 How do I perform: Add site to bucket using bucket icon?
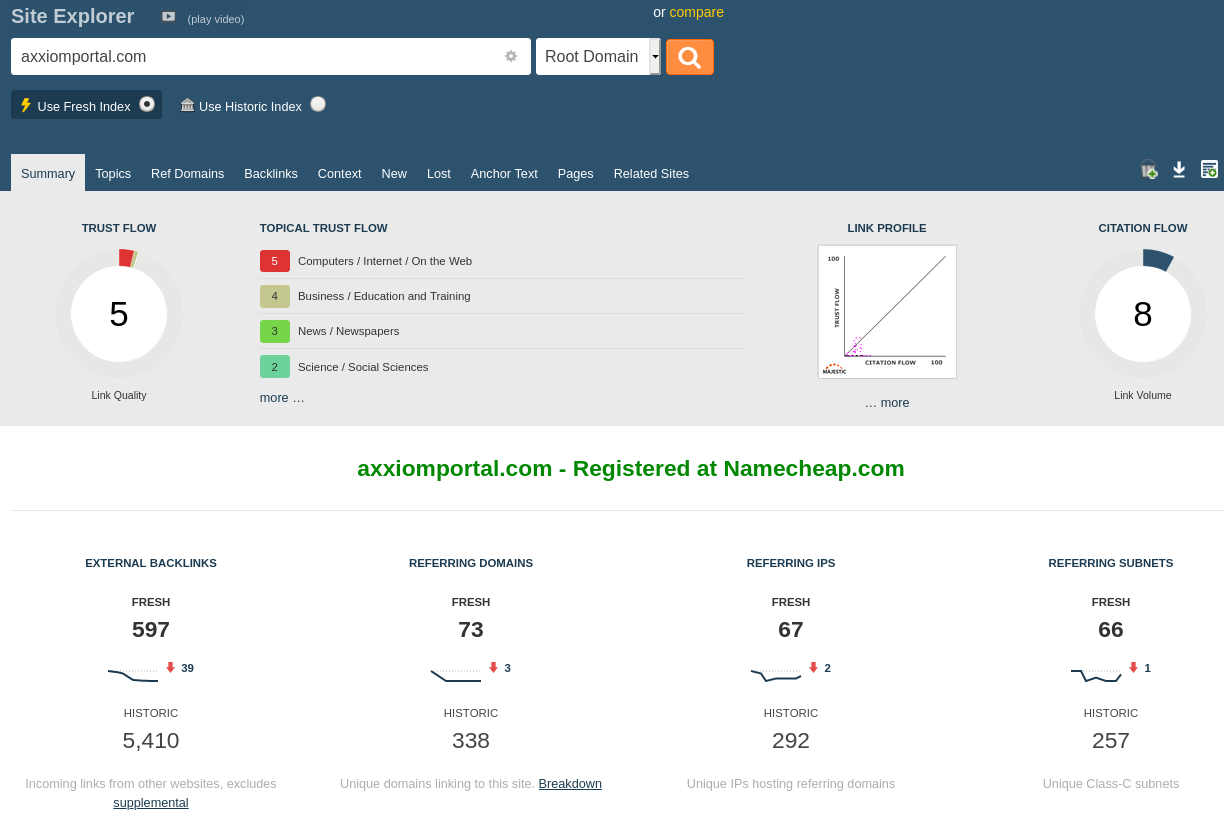[1149, 170]
